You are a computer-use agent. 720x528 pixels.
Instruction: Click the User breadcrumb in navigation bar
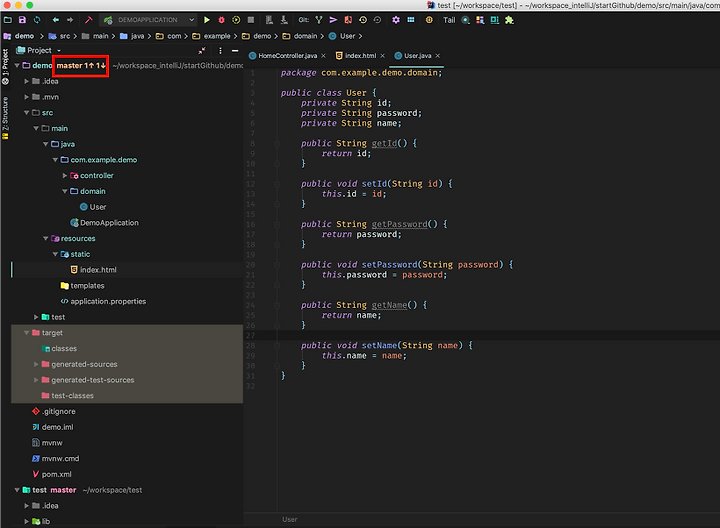pyautogui.click(x=343, y=36)
